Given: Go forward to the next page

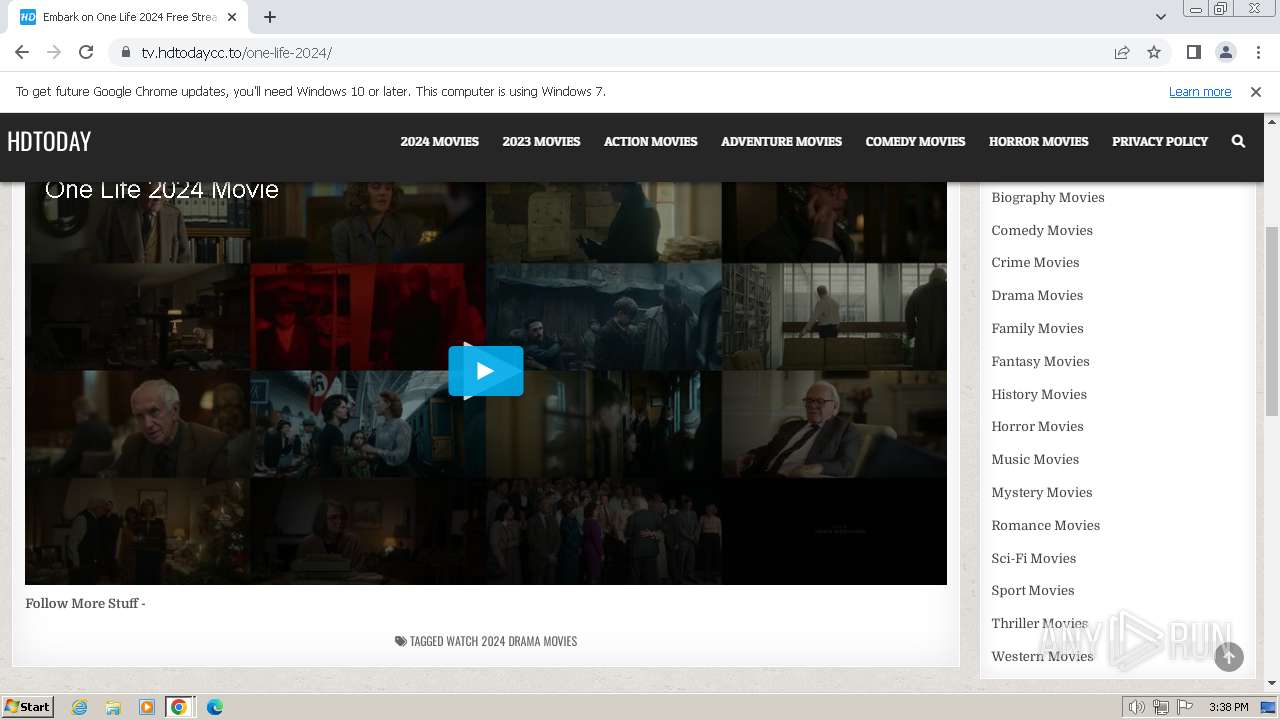Looking at the screenshot, I should tap(54, 52).
